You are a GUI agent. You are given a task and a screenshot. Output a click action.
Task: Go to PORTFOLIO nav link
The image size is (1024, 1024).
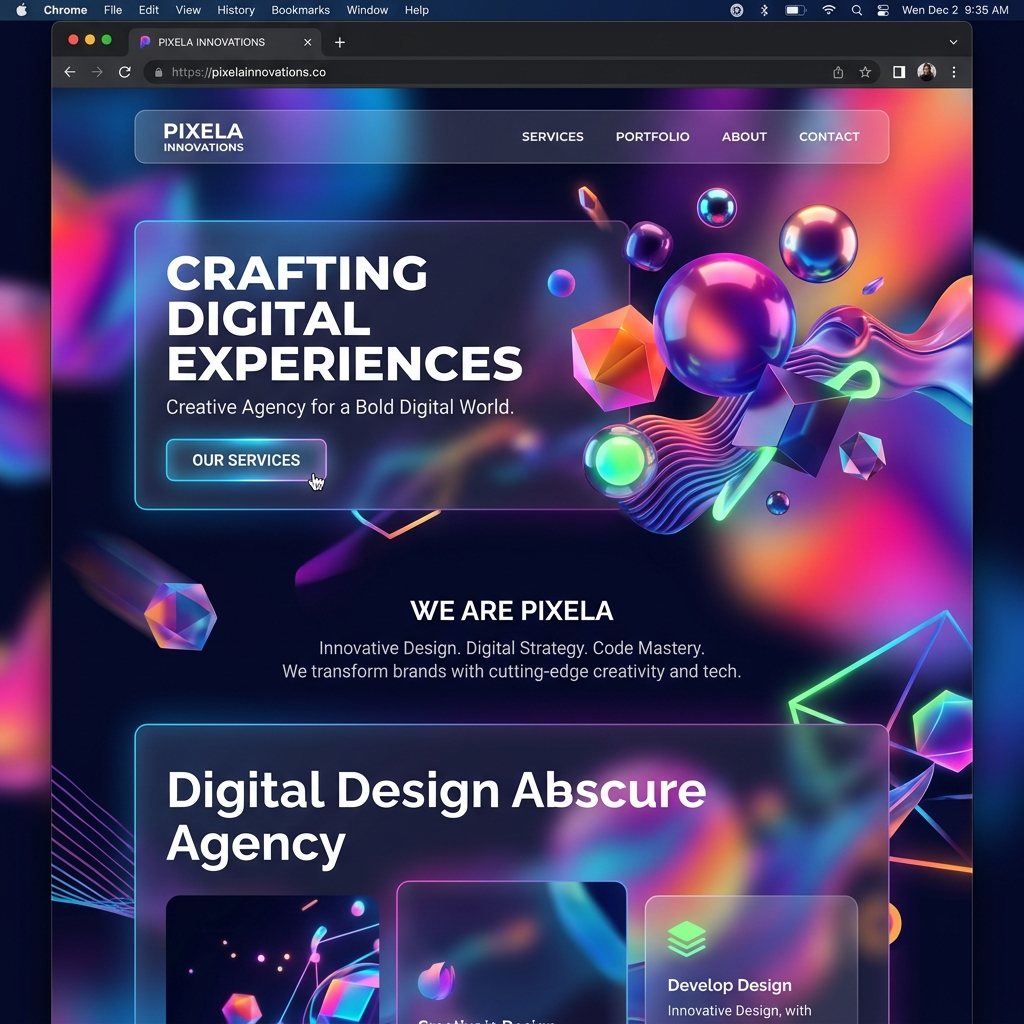[652, 136]
